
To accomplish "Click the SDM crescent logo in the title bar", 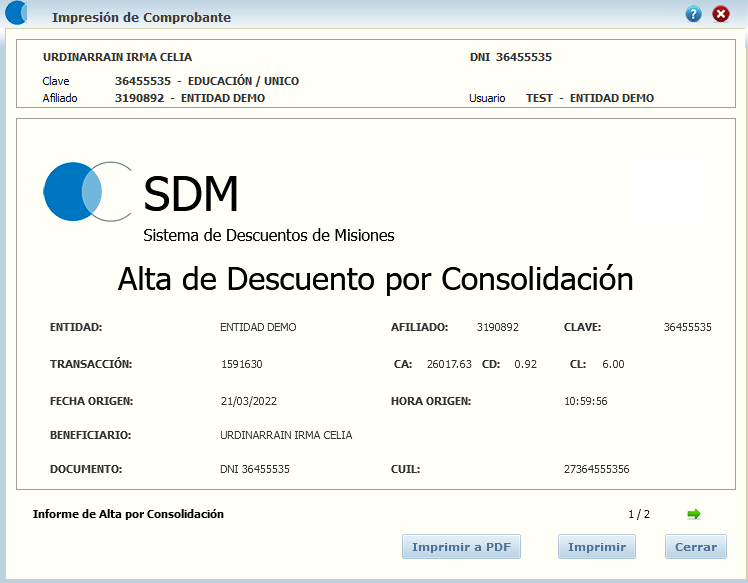I will tap(16, 13).
